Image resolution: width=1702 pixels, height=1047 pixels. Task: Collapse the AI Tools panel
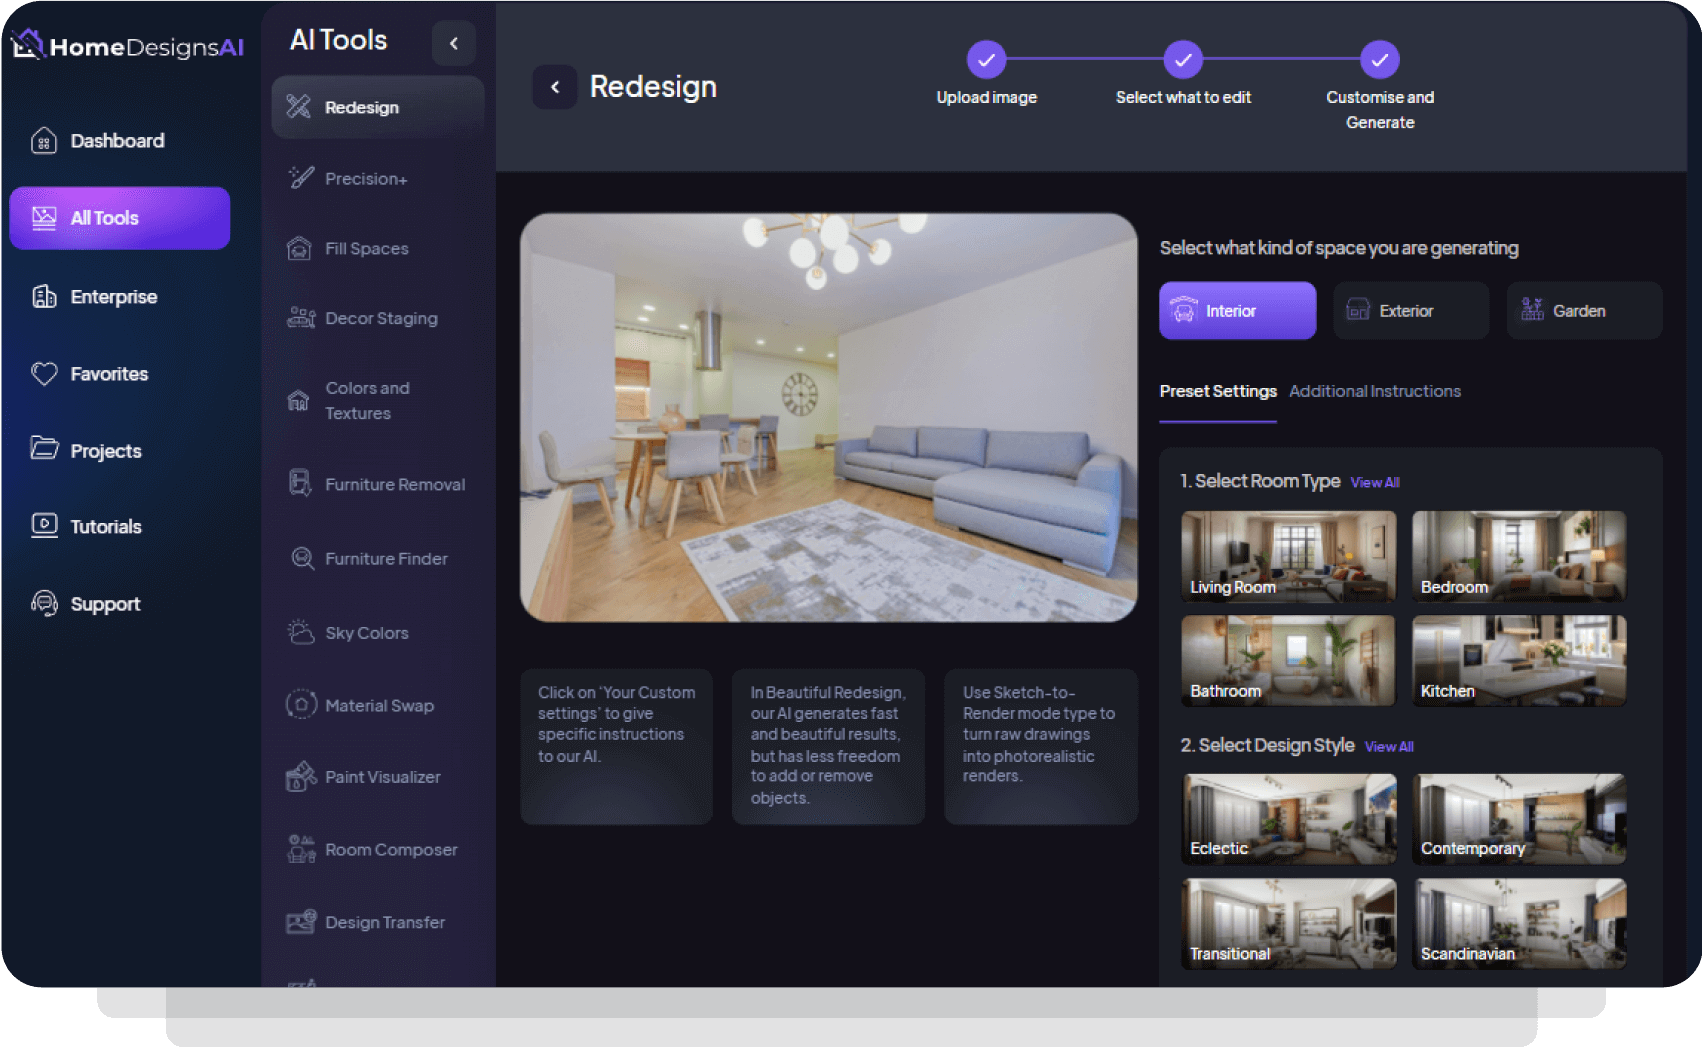click(x=454, y=43)
